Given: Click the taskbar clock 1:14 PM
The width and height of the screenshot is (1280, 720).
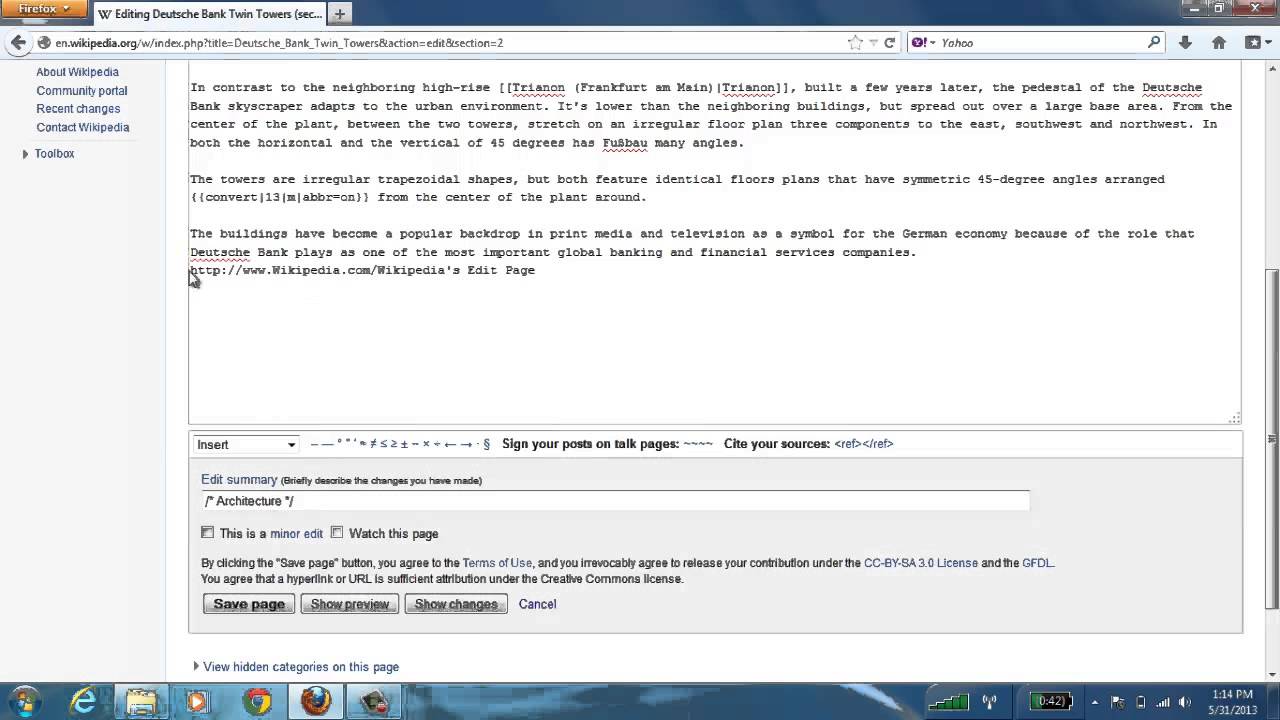Looking at the screenshot, I should click(x=1231, y=702).
